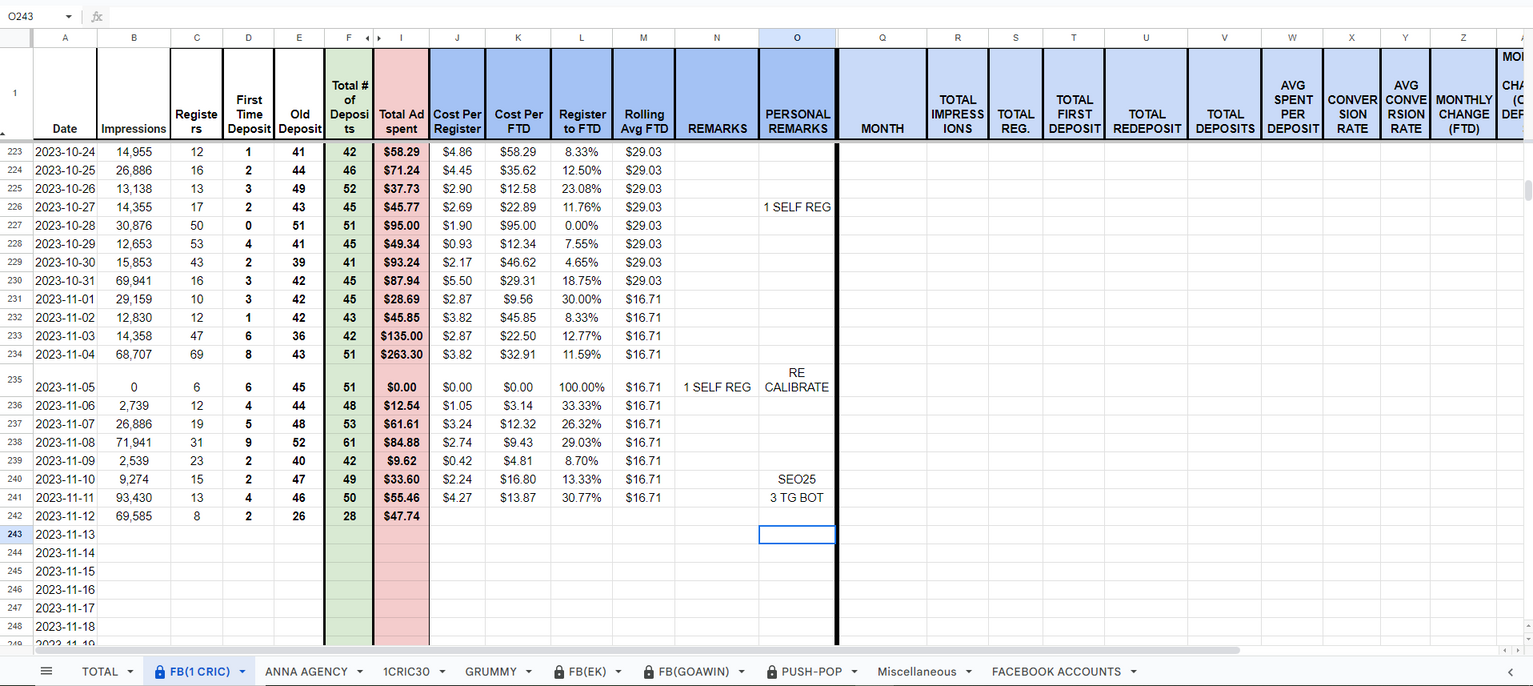The height and width of the screenshot is (686, 1533).
Task: Click the lock icon on FB(EK) tab
Action: click(560, 672)
